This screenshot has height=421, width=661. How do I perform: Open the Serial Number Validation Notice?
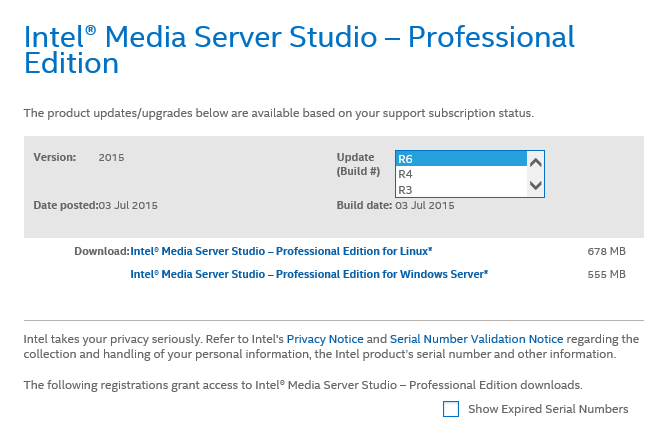coord(476,339)
